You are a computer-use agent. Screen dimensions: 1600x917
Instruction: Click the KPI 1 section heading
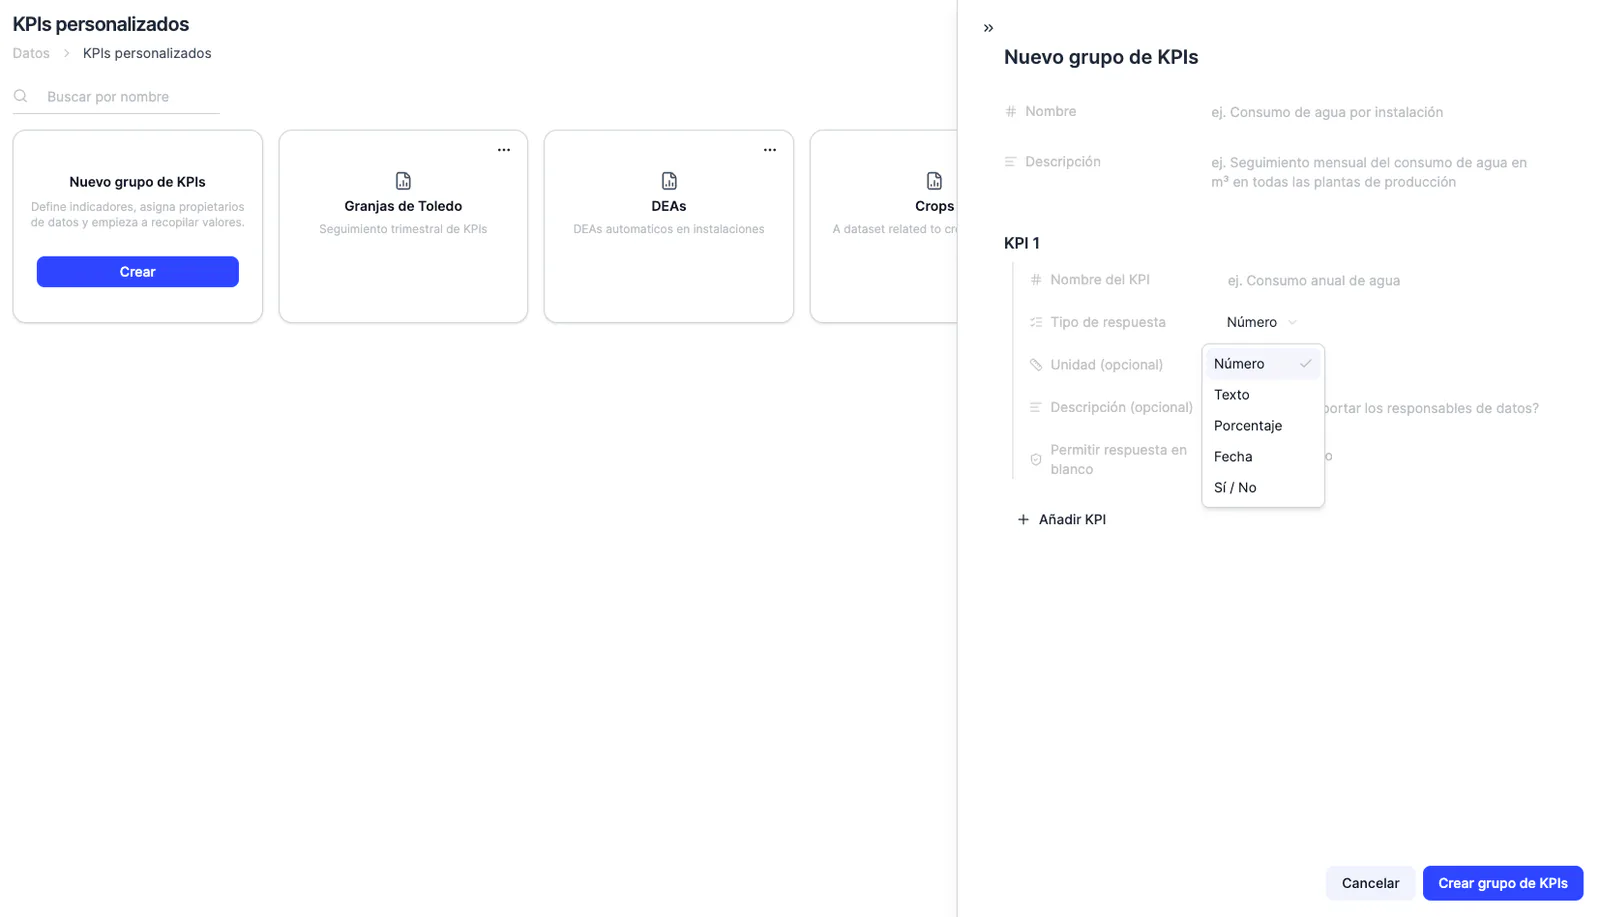(x=1022, y=244)
